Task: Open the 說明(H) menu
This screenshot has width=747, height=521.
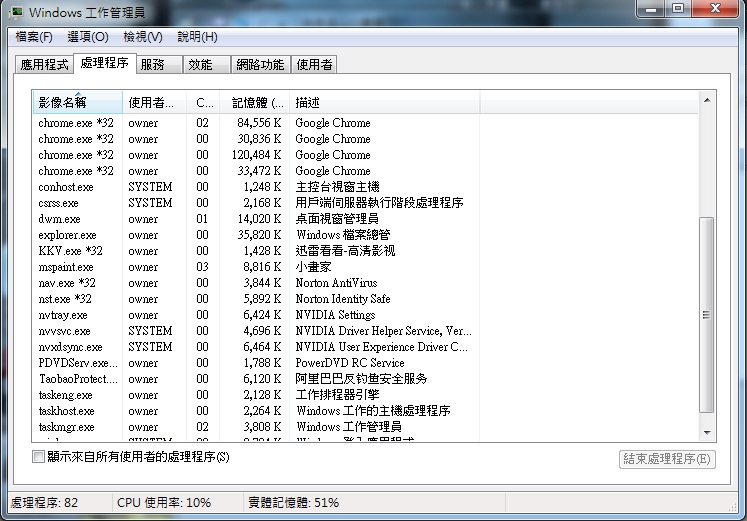Action: [x=197, y=37]
